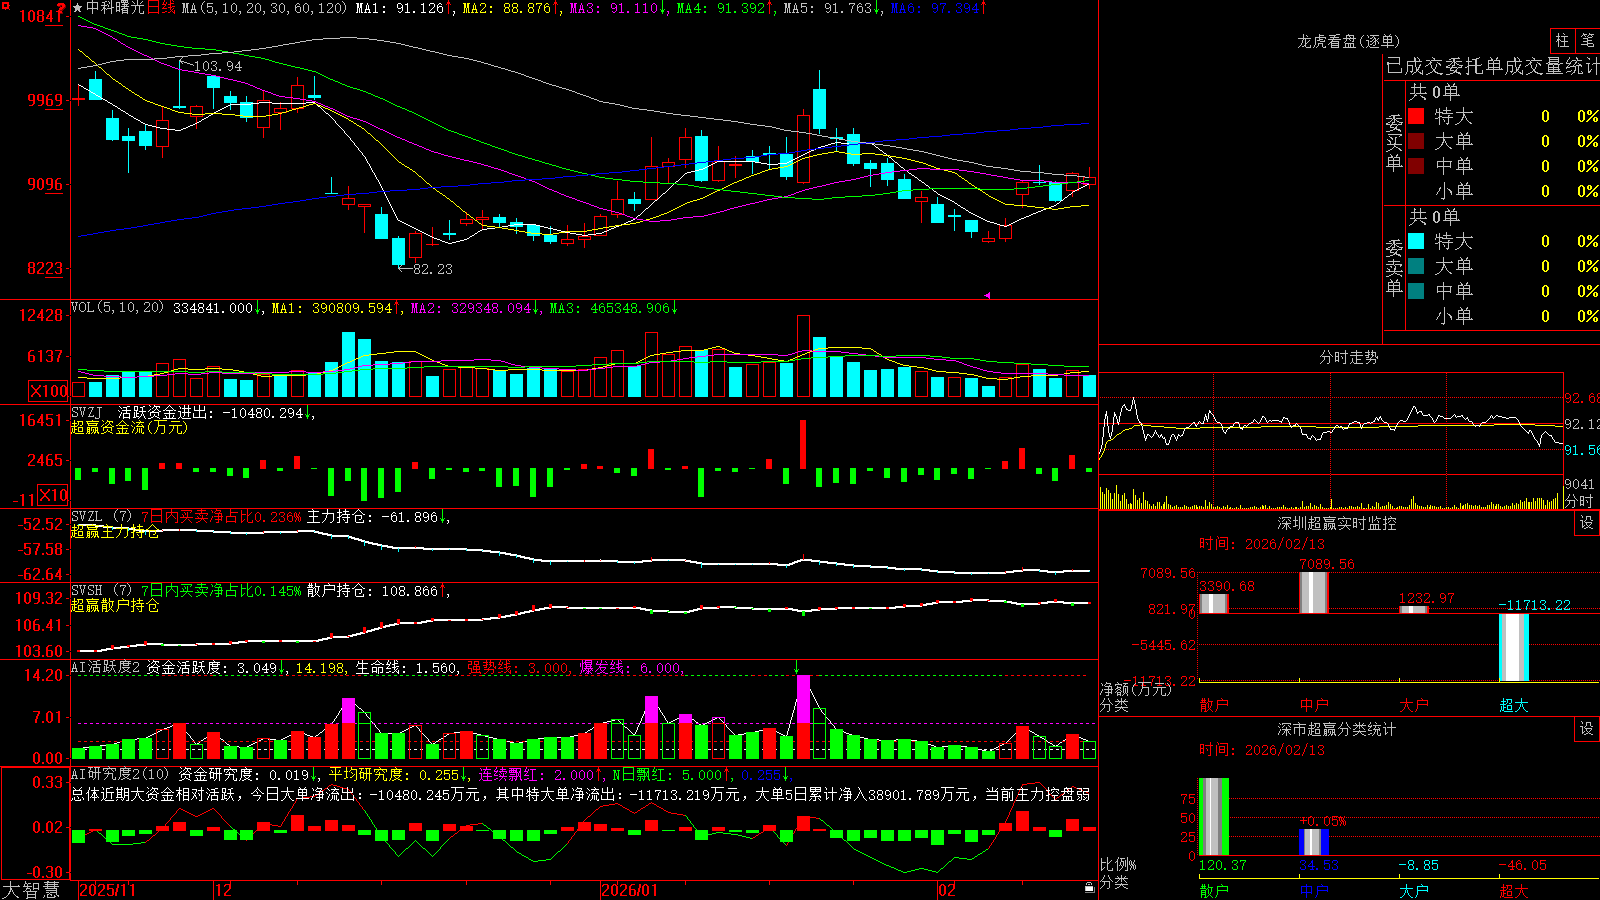
Task: Select 中户 category in 深圳超赢实时监控 chart
Action: point(1314,705)
